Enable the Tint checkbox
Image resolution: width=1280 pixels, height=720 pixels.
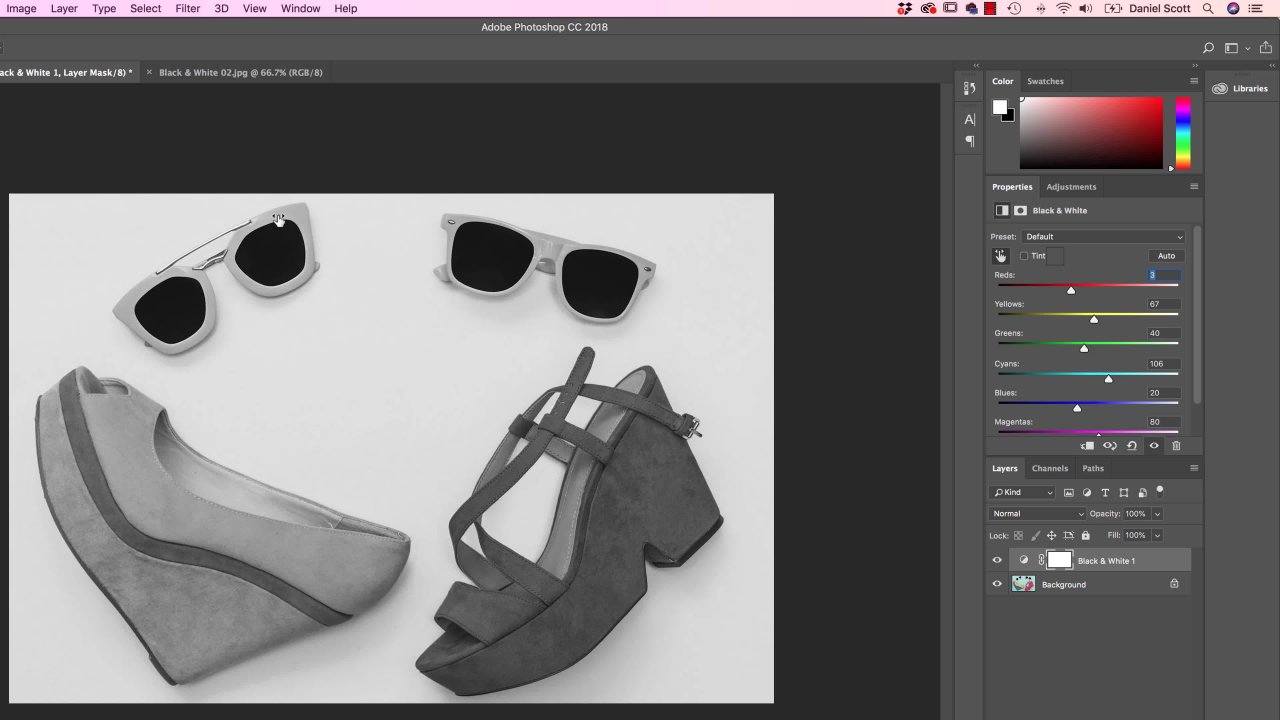(x=1024, y=256)
